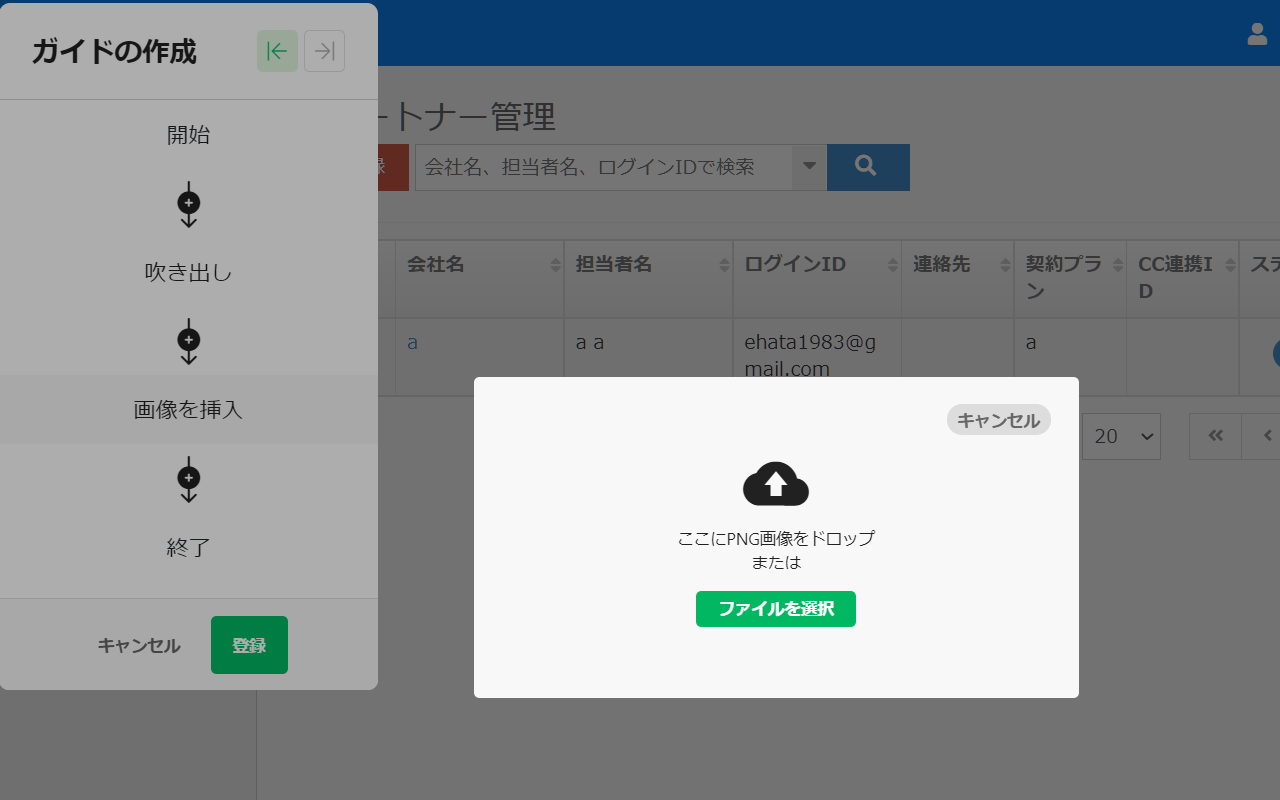Select the 画像を挿入 step
Viewport: 1280px width, 800px height.
coord(189,409)
